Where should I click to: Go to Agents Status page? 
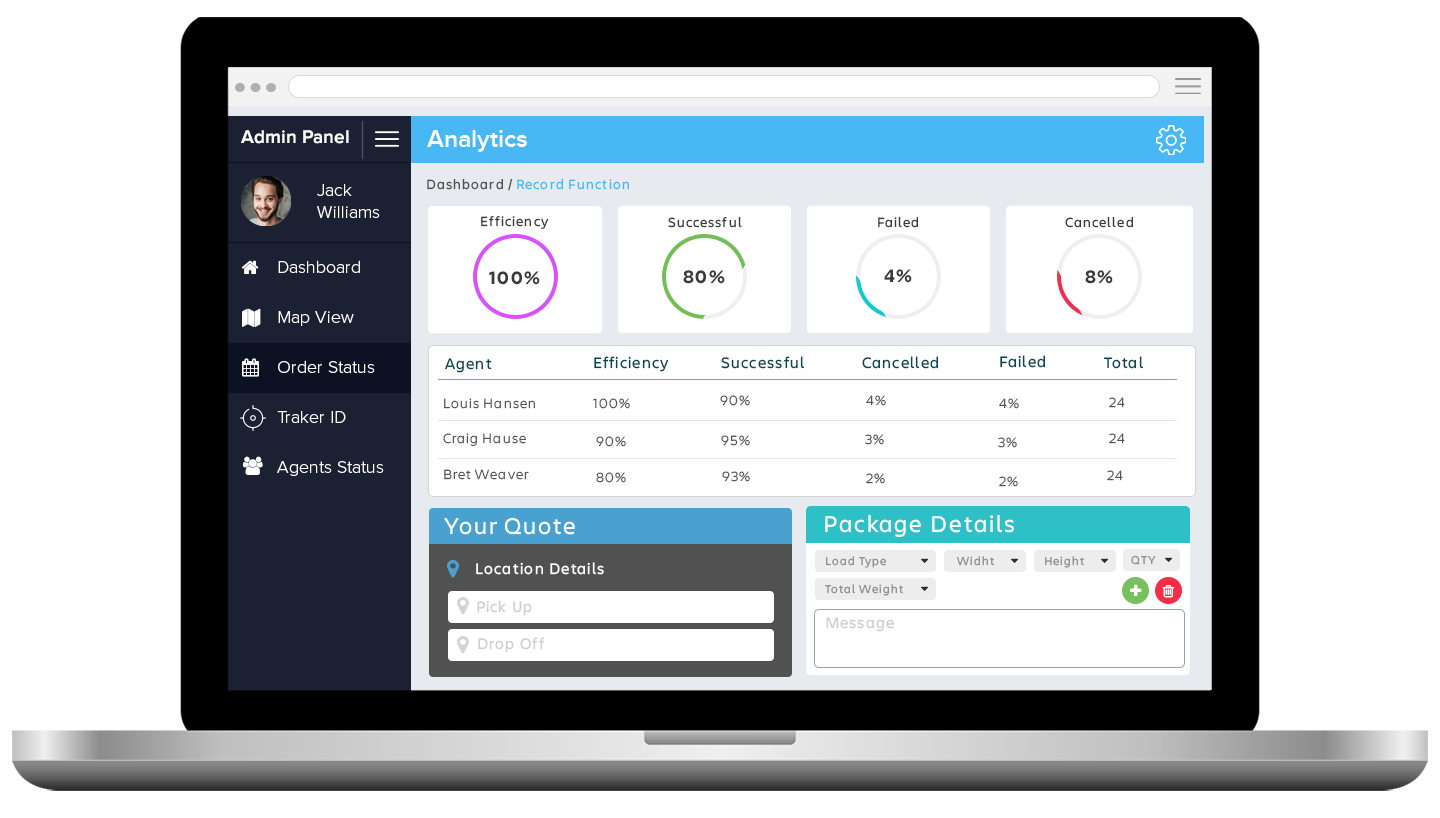tap(329, 468)
